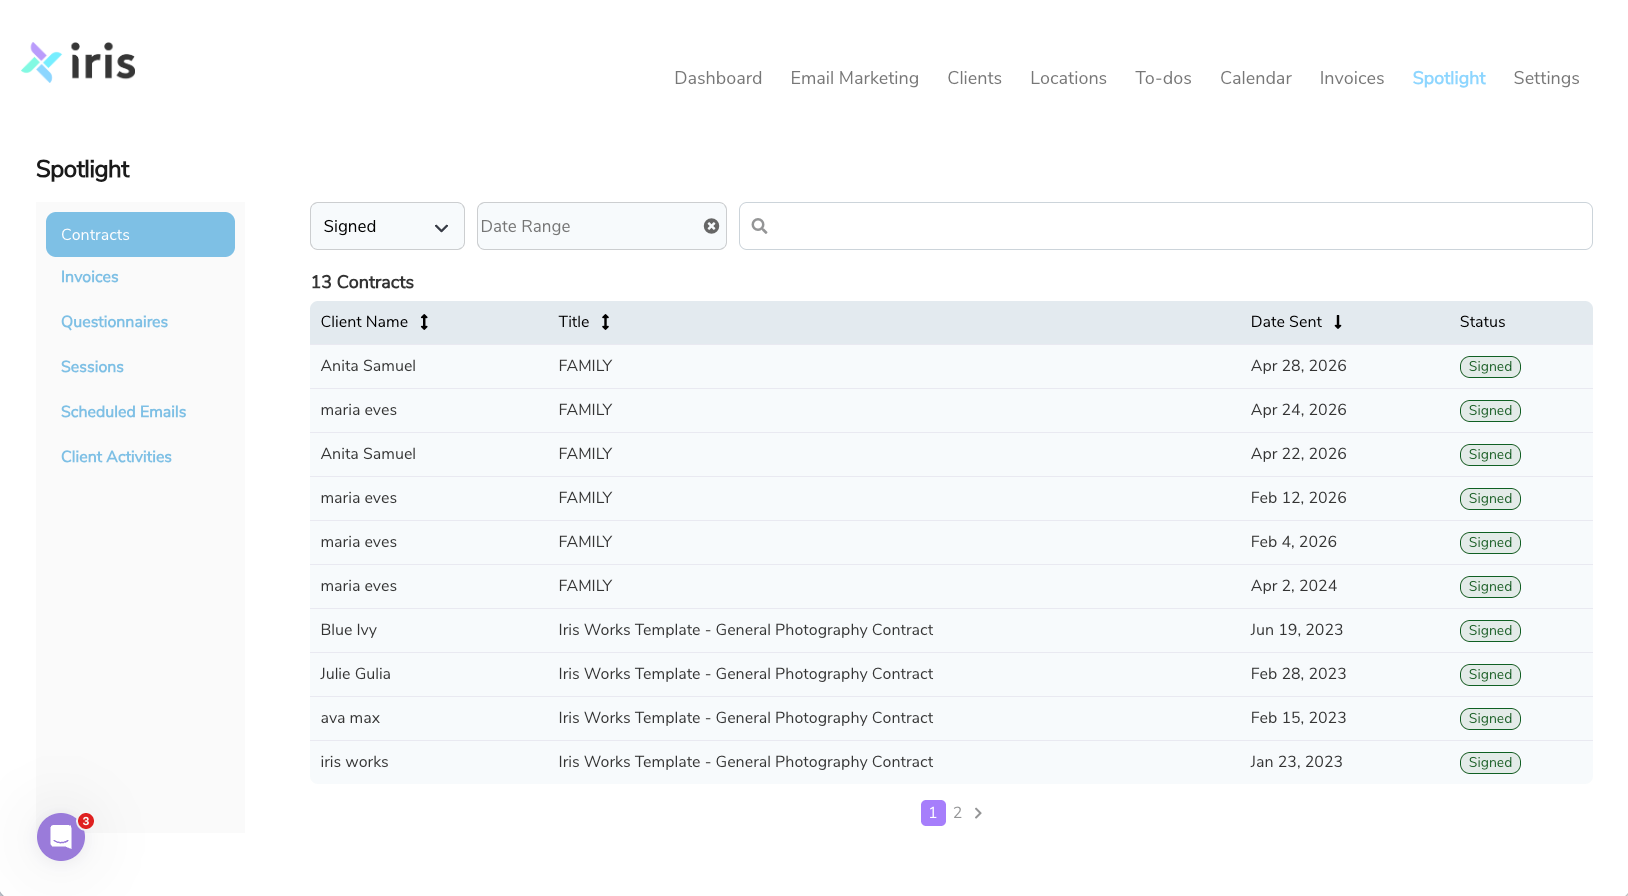This screenshot has width=1628, height=896.
Task: Click FAMILY title for Feb 4, 2026
Action: click(585, 542)
